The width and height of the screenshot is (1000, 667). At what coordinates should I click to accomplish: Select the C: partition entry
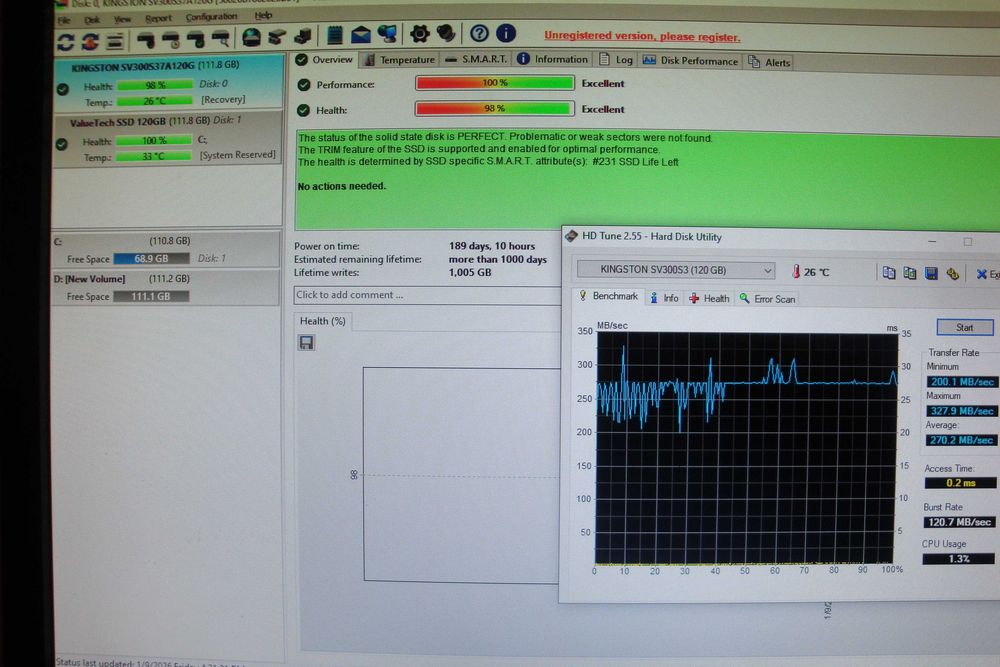click(166, 249)
